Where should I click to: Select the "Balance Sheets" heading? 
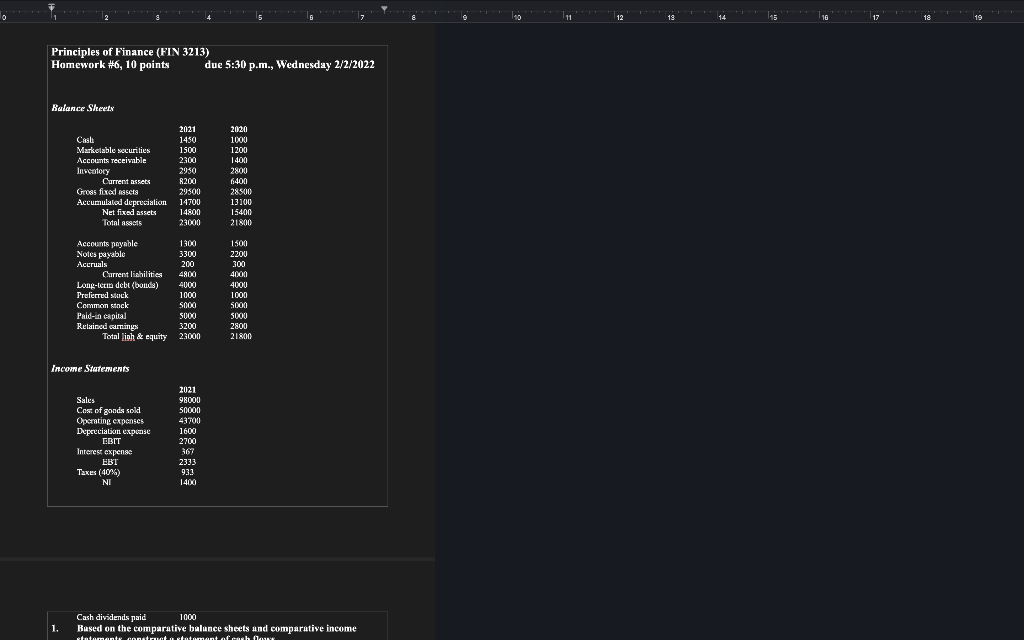tap(82, 107)
